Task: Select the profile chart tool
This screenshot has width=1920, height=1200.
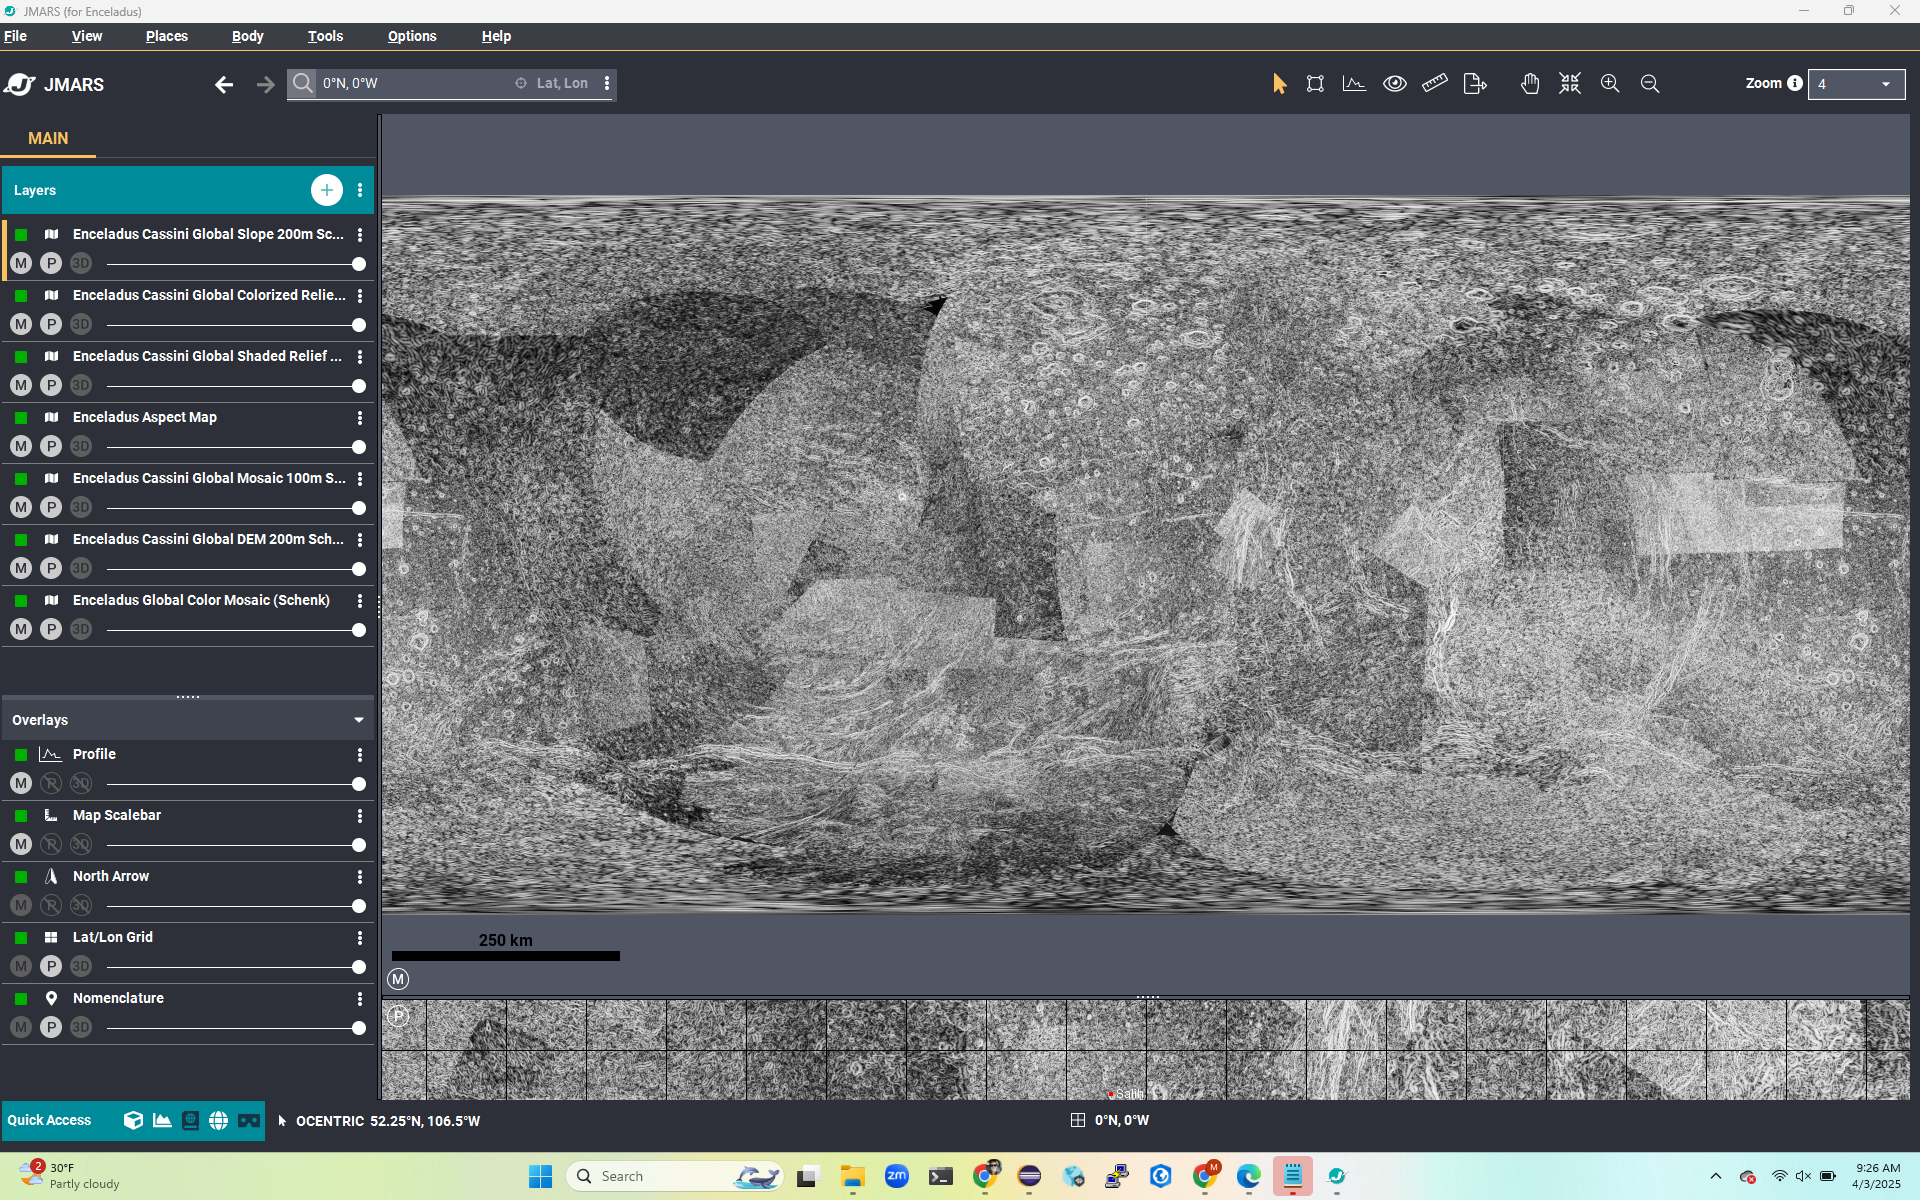Action: [x=1354, y=84]
